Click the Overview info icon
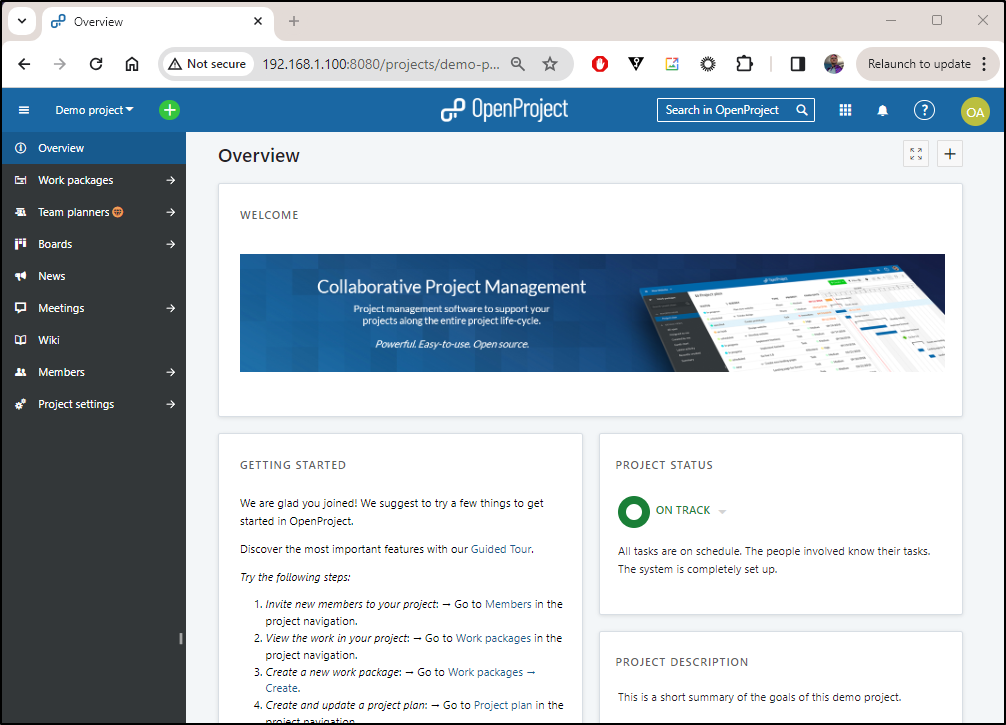 pos(21,148)
